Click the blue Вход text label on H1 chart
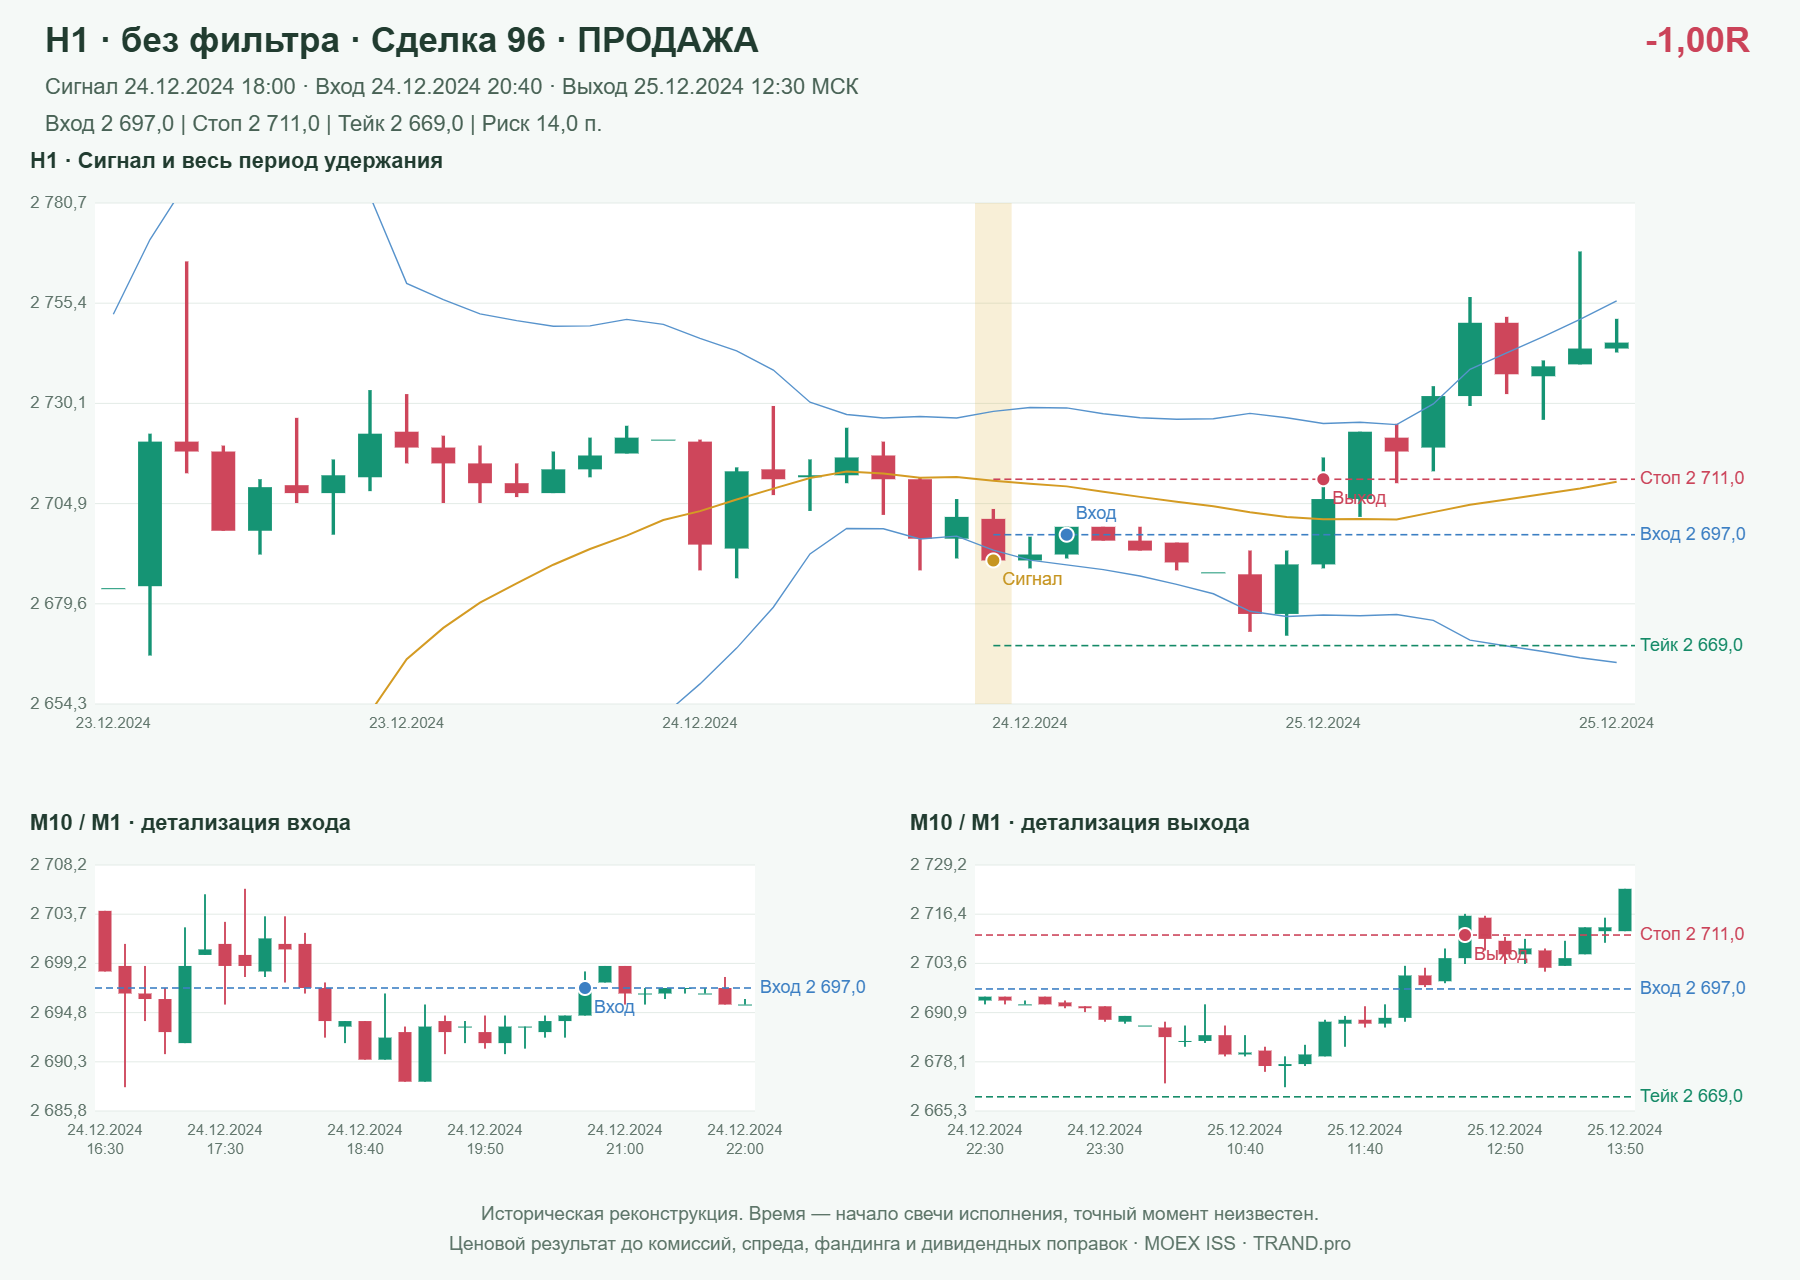 tap(1096, 513)
